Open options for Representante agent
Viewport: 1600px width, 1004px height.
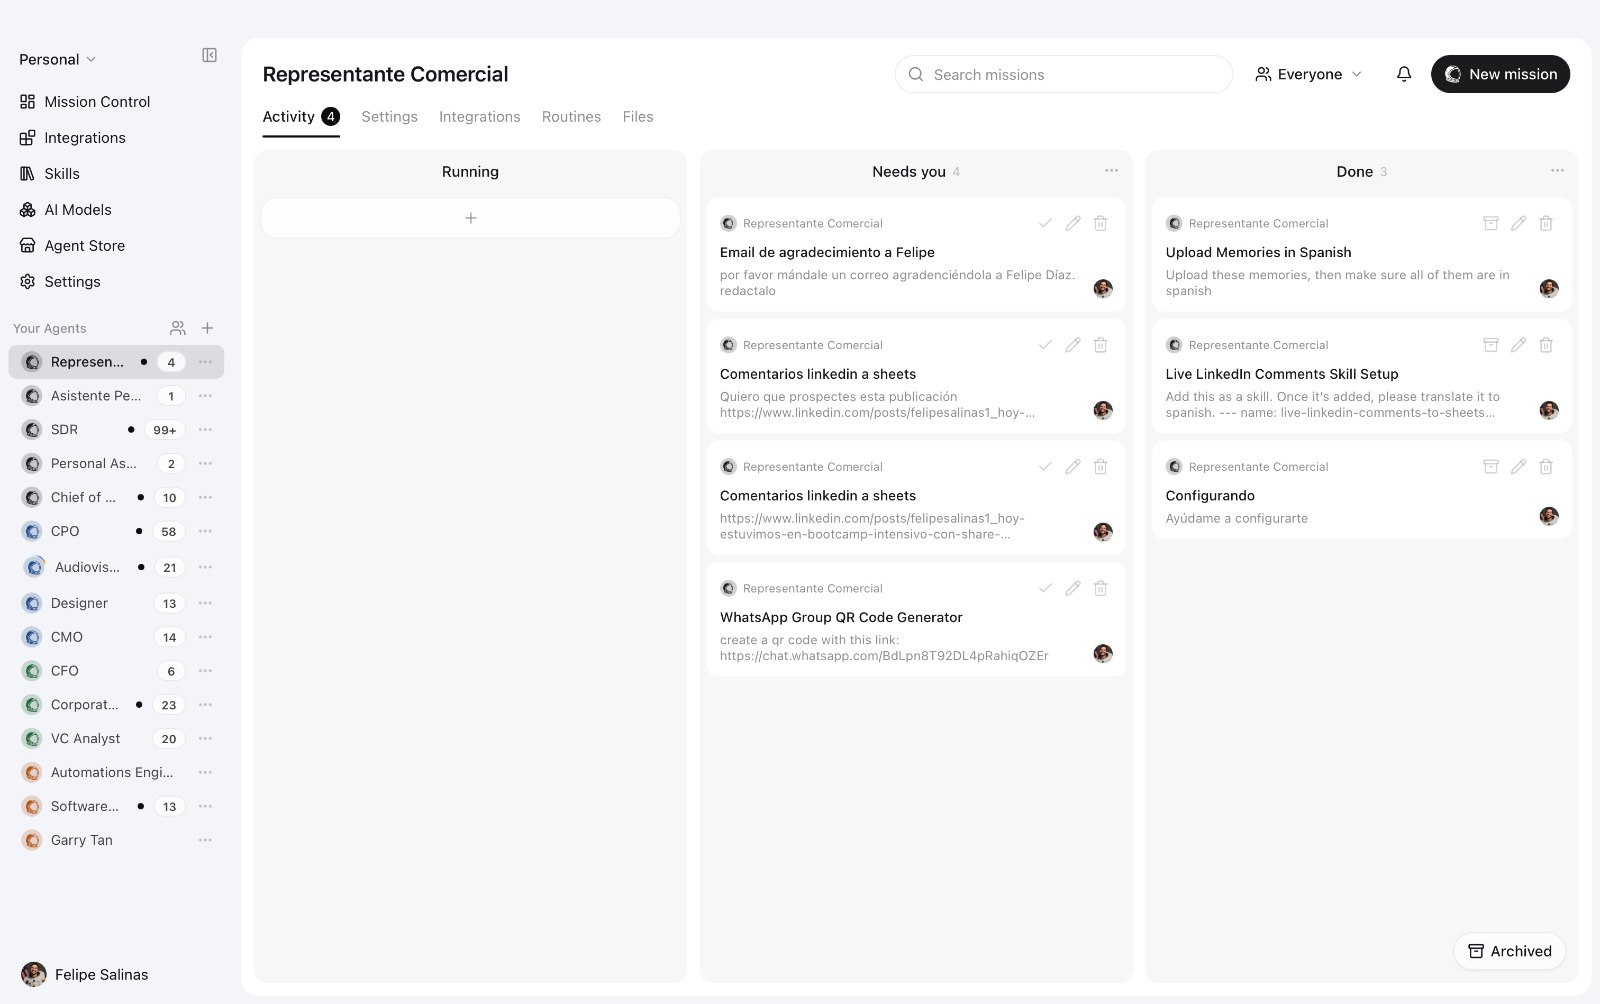pyautogui.click(x=205, y=362)
